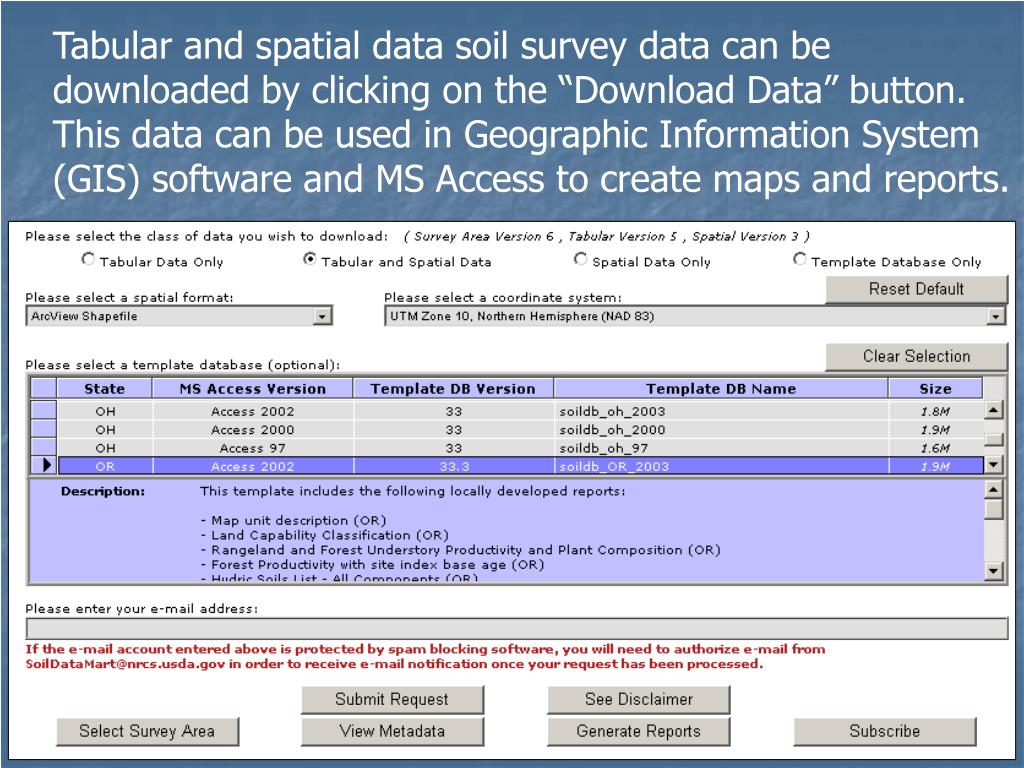1024x768 pixels.
Task: Click the Land Capability Classification (OR) line
Action: point(325,535)
